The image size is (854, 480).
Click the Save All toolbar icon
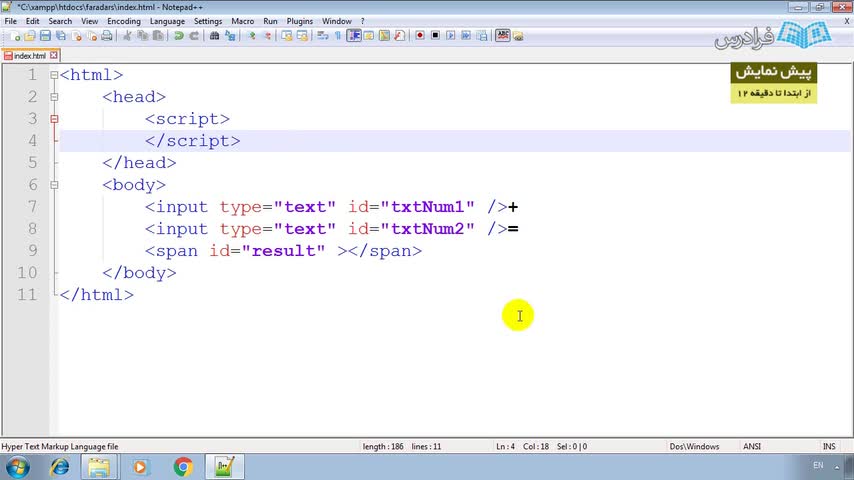[60, 36]
